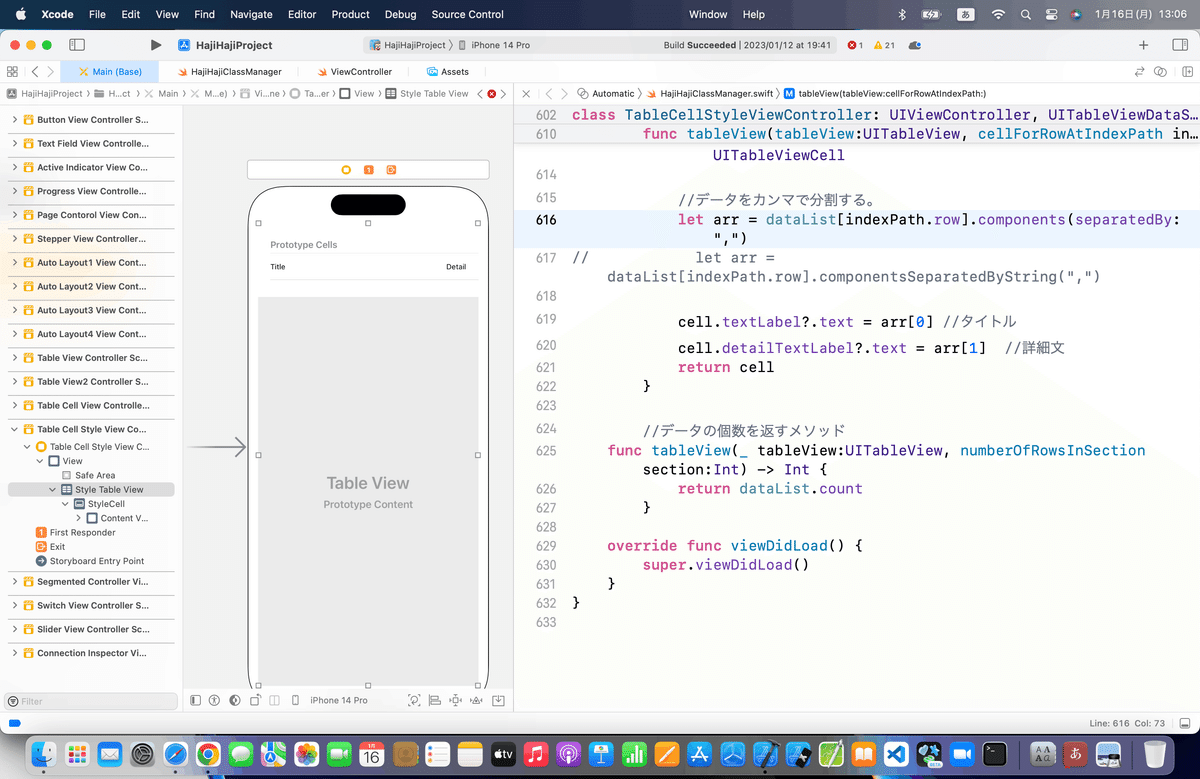Toggle the navigator sidebar in toolbar

tap(77, 45)
